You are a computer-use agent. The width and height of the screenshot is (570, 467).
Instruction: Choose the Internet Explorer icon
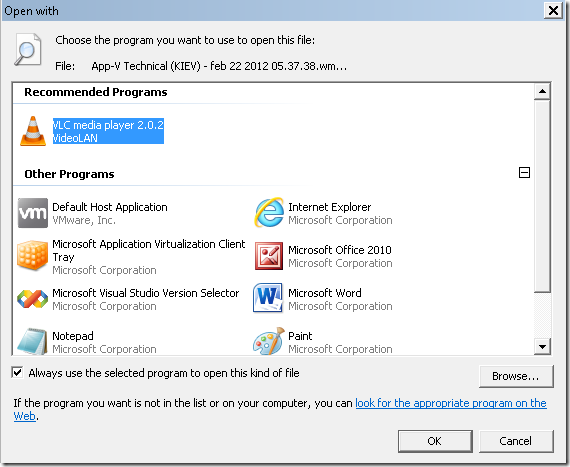(269, 213)
